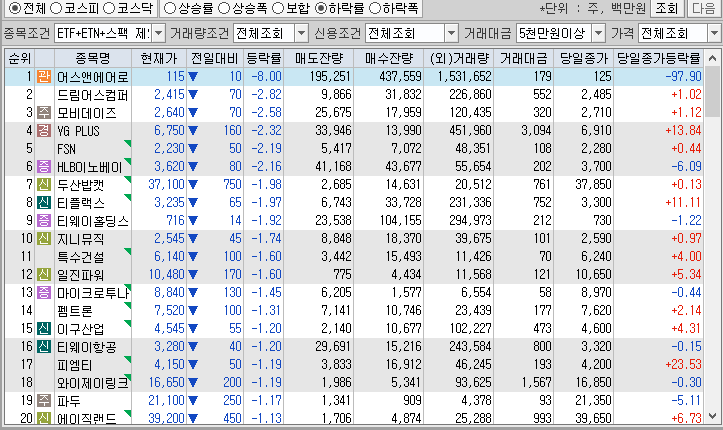Click the 관 badge on 어스앤에어로 row

coord(44,77)
